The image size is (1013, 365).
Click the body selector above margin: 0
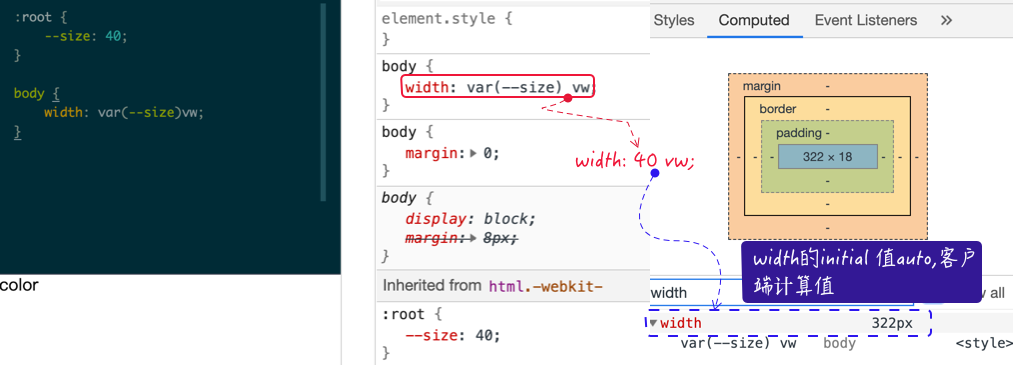pos(399,132)
